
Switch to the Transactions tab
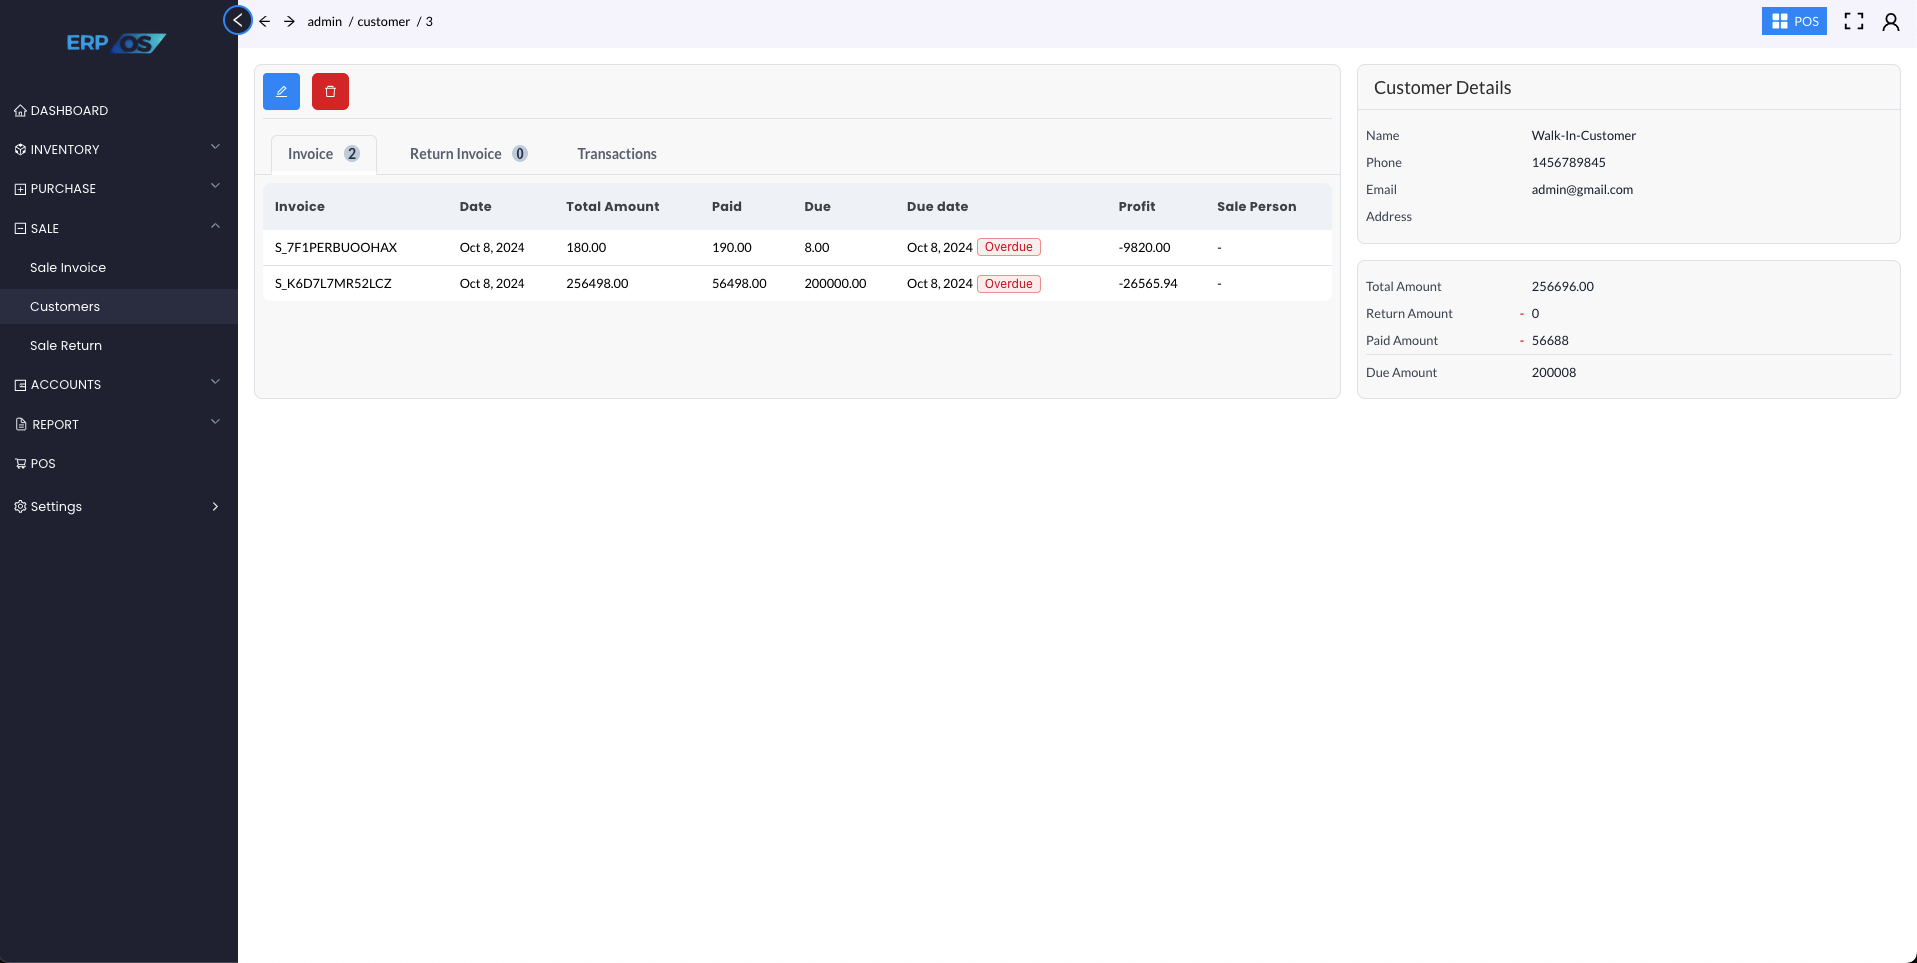coord(616,153)
